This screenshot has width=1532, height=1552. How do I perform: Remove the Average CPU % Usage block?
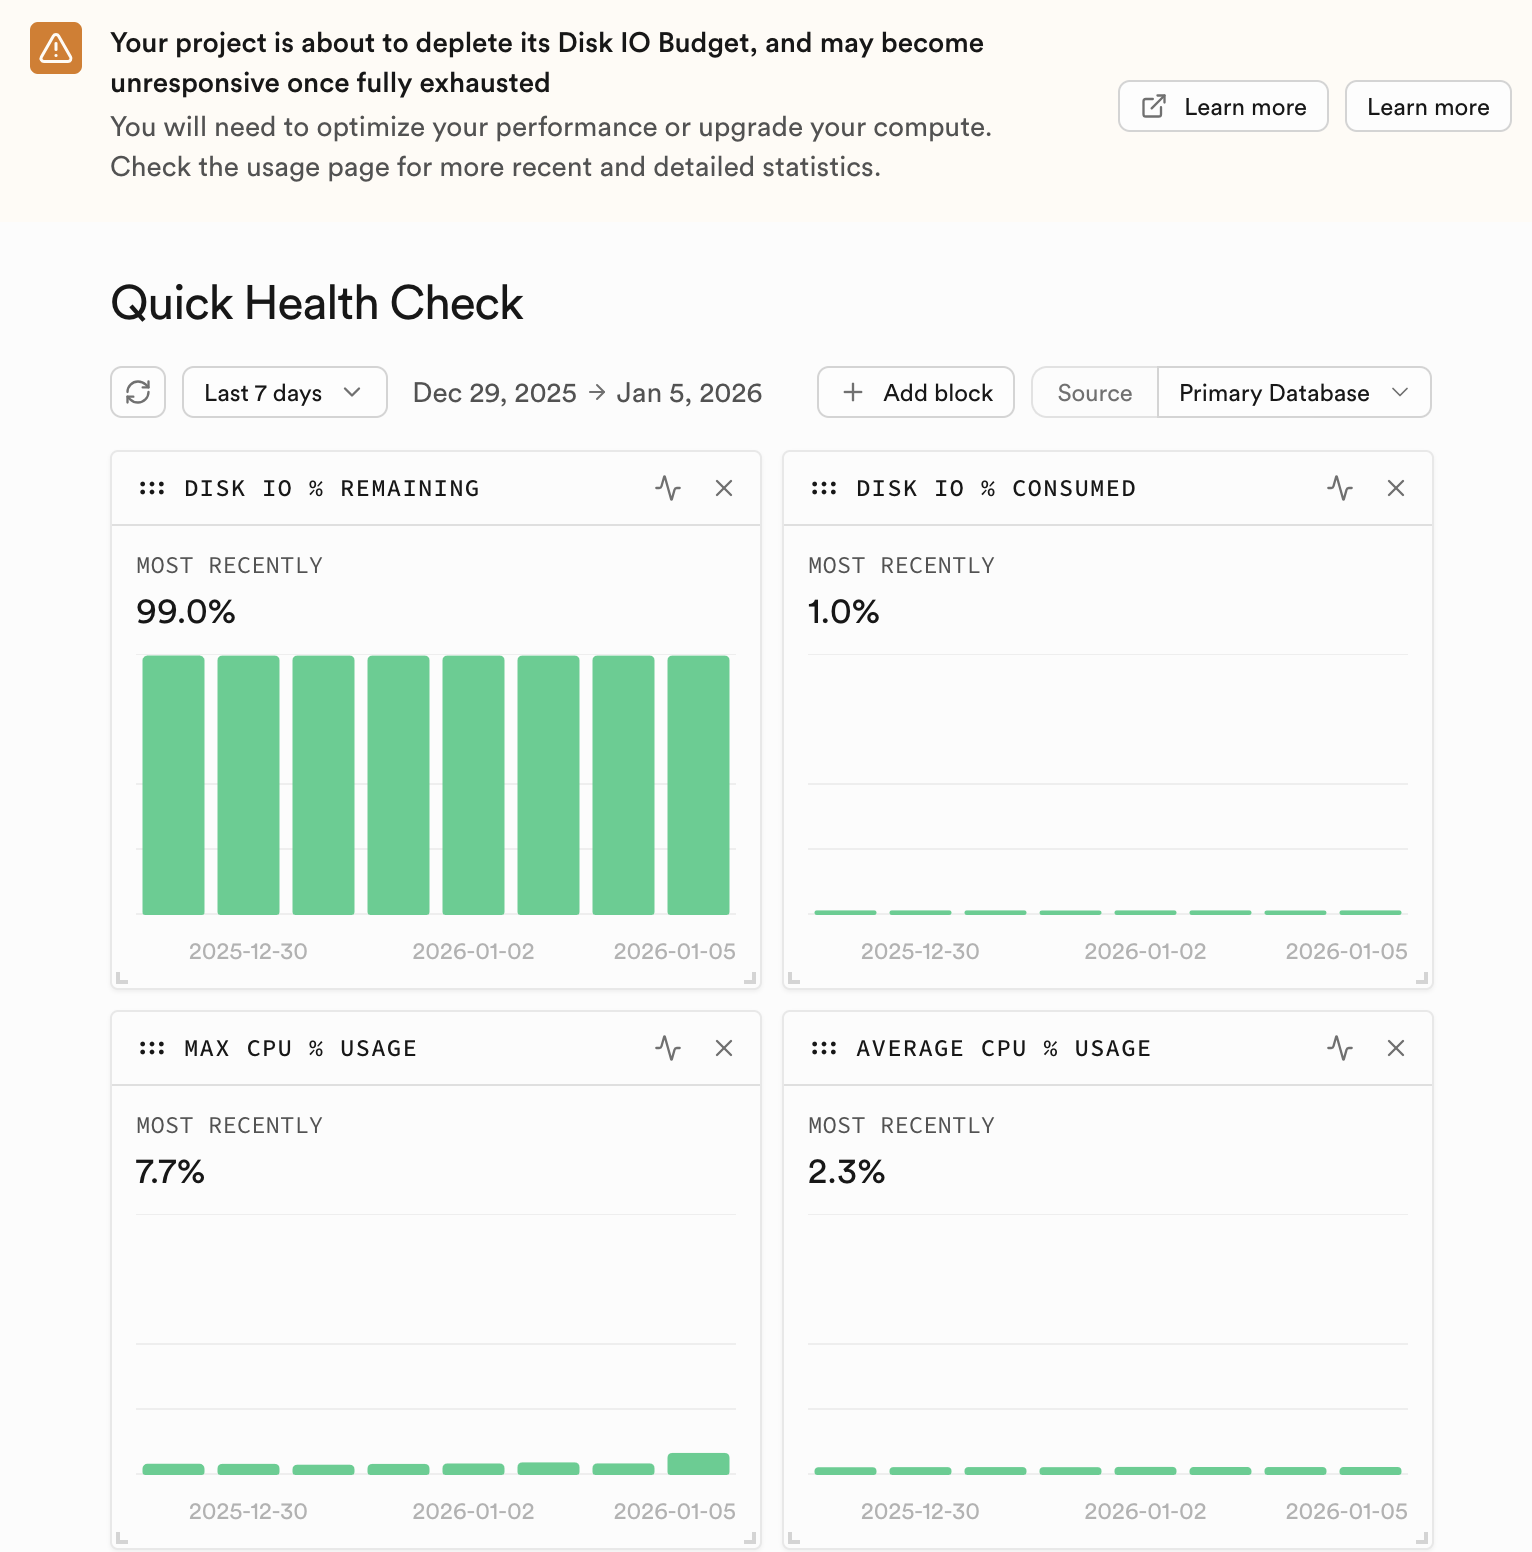tap(1396, 1048)
